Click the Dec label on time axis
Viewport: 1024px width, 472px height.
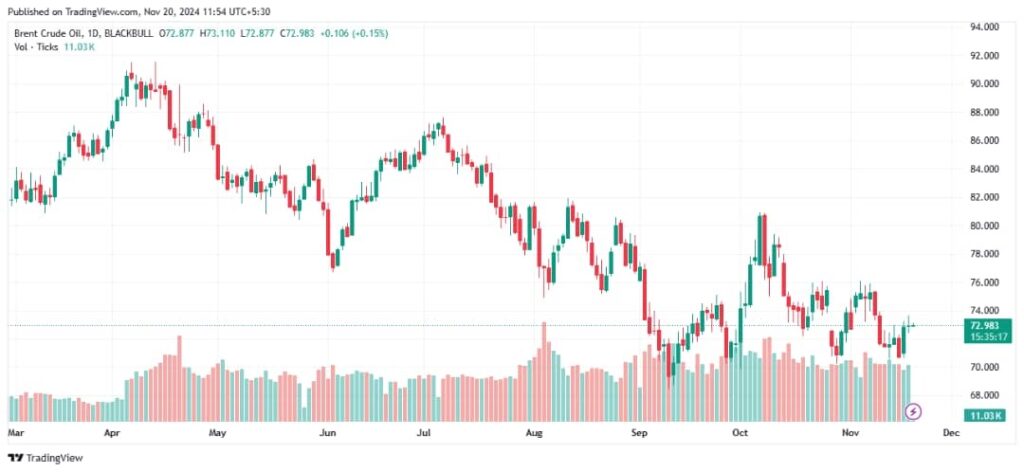[950, 434]
